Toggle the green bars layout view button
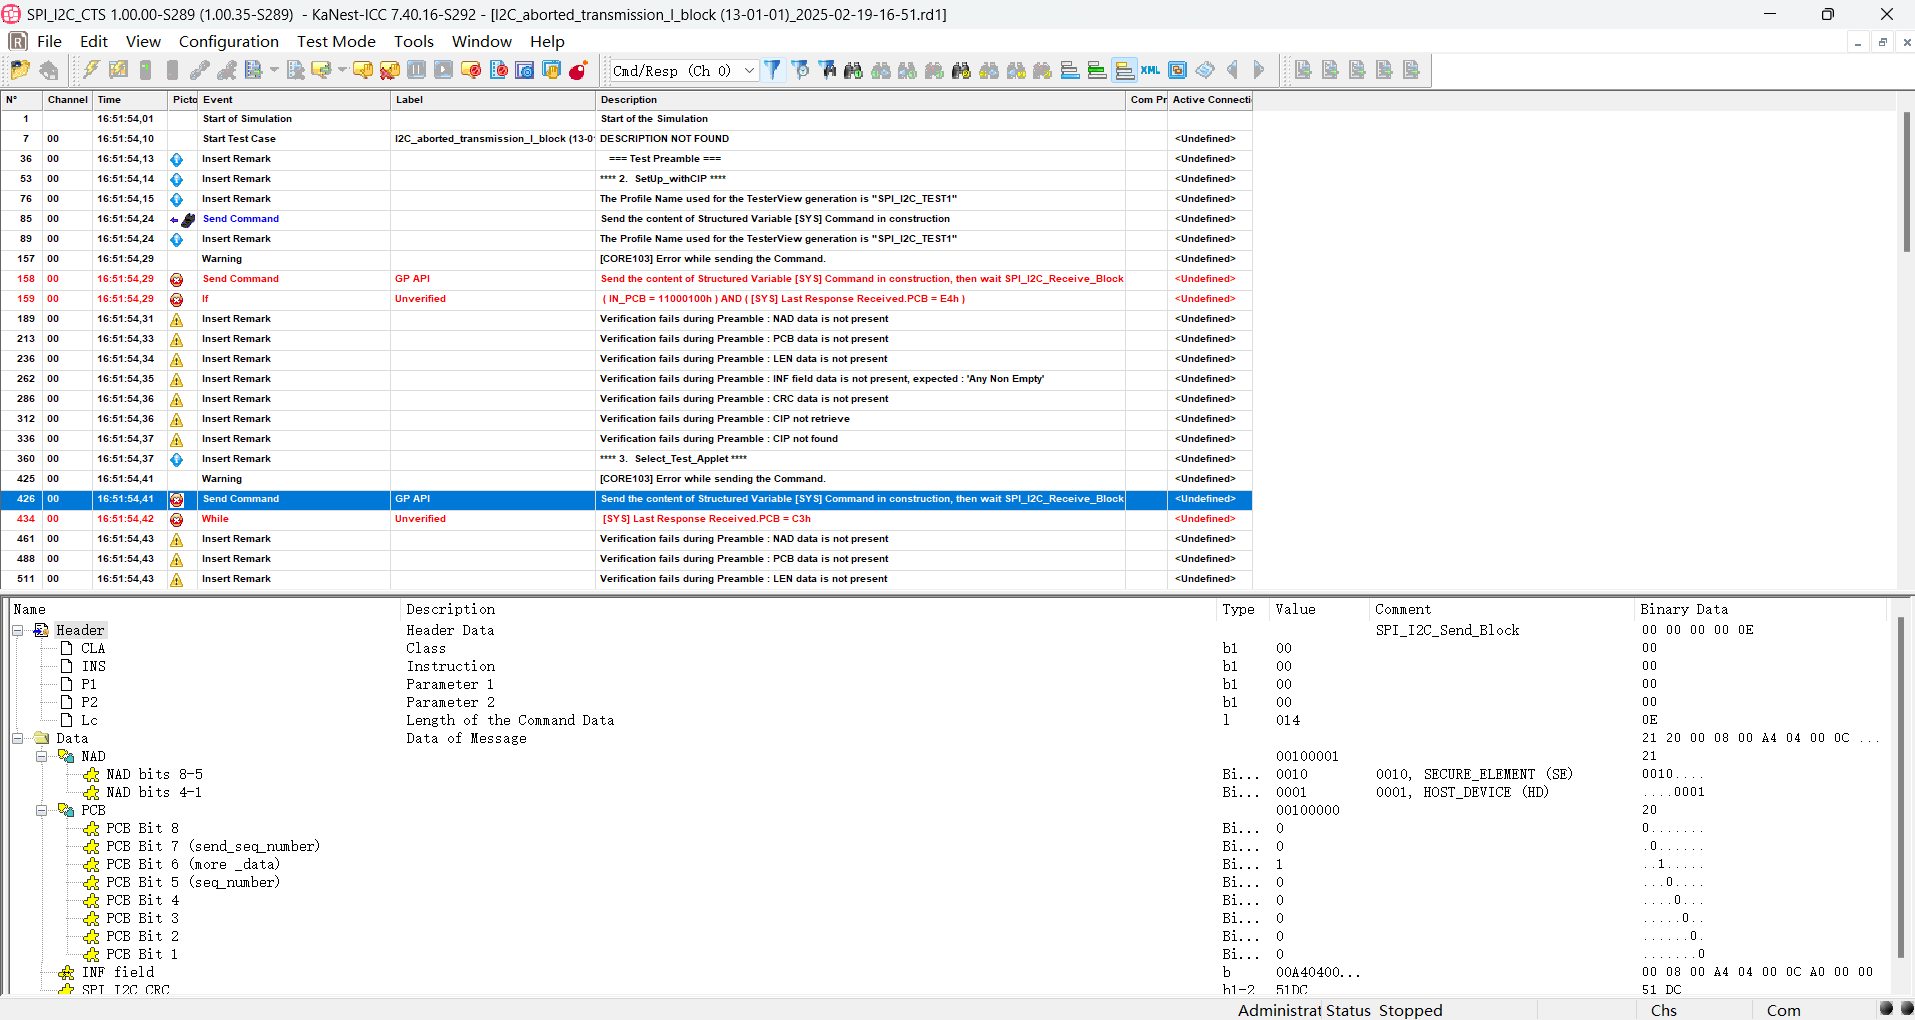Viewport: 1915px width, 1020px height. pyautogui.click(x=1097, y=70)
